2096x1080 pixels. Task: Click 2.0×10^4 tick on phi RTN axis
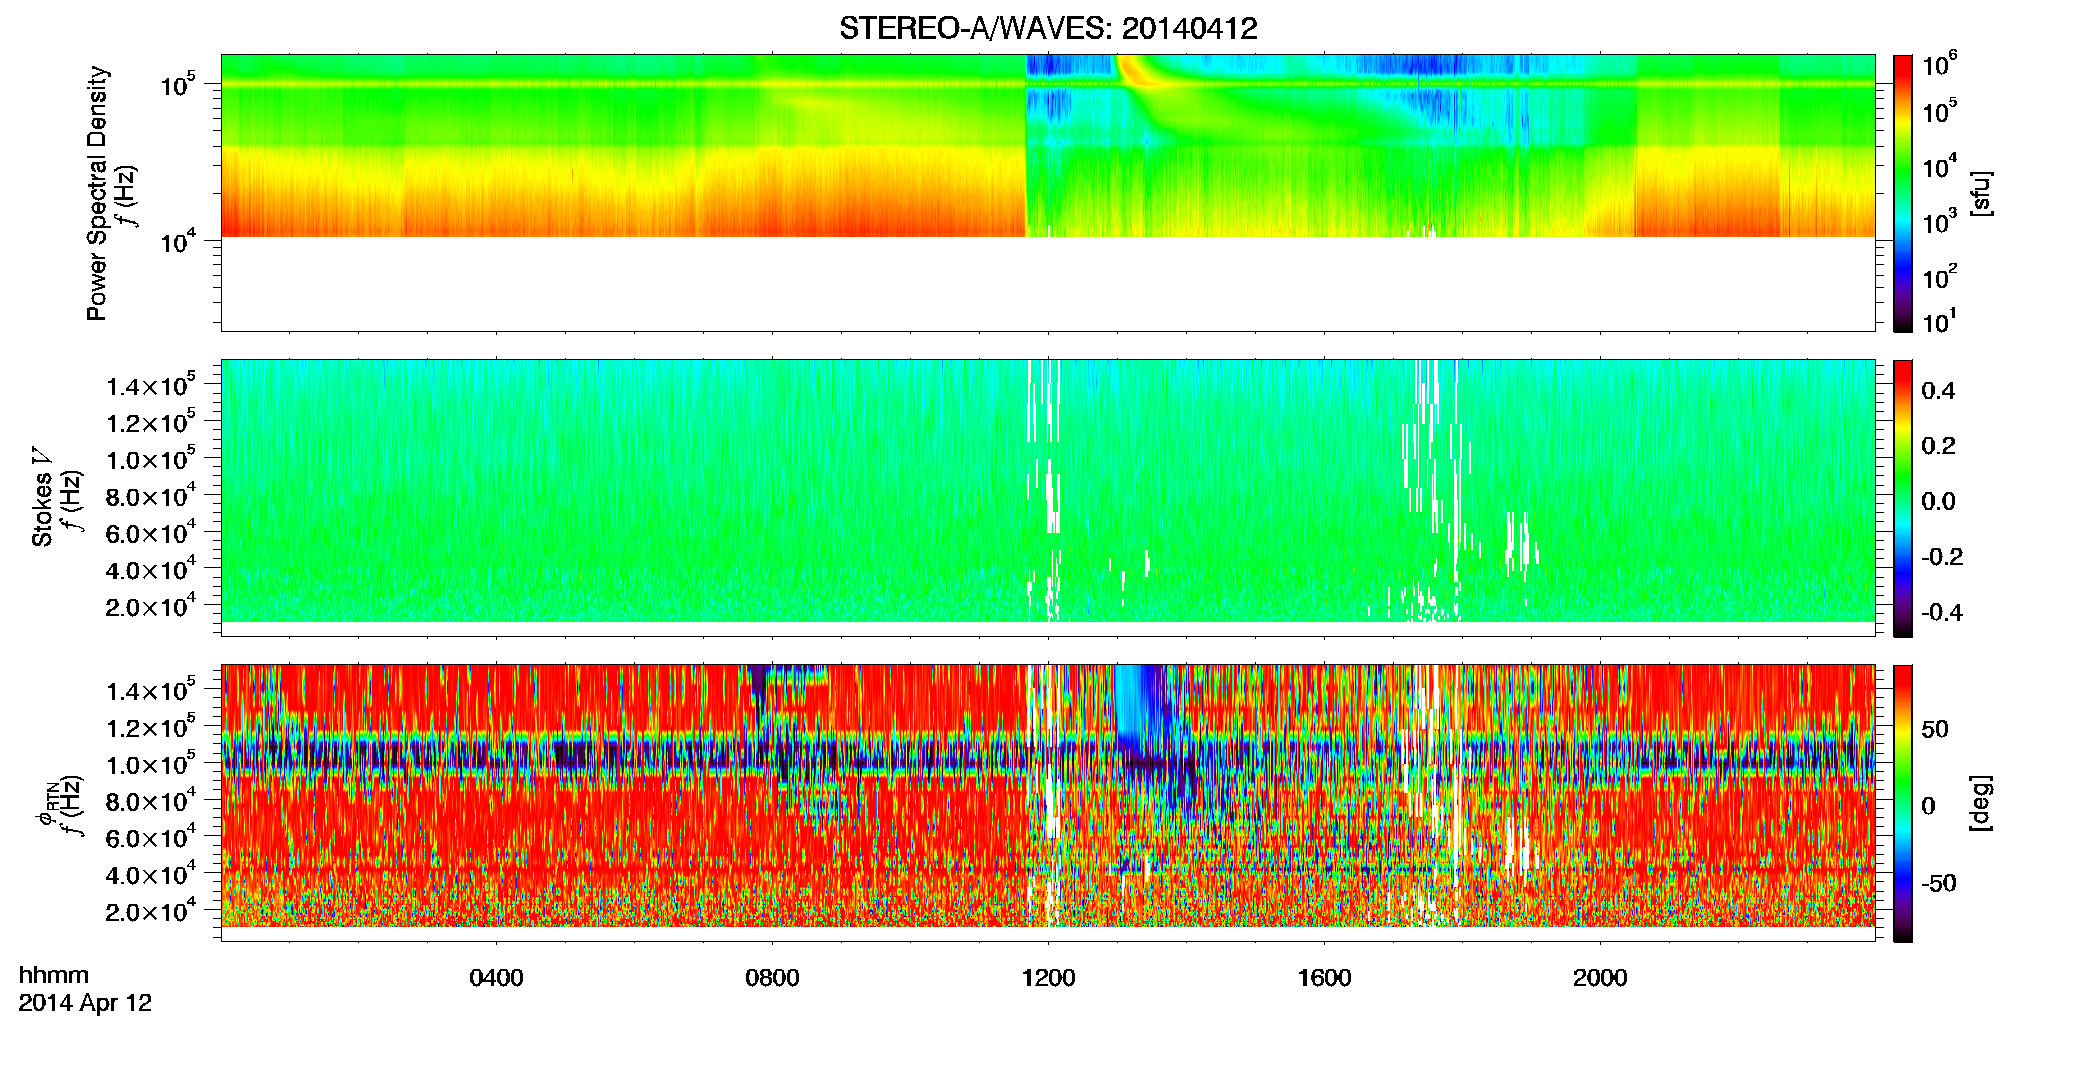pyautogui.click(x=151, y=910)
